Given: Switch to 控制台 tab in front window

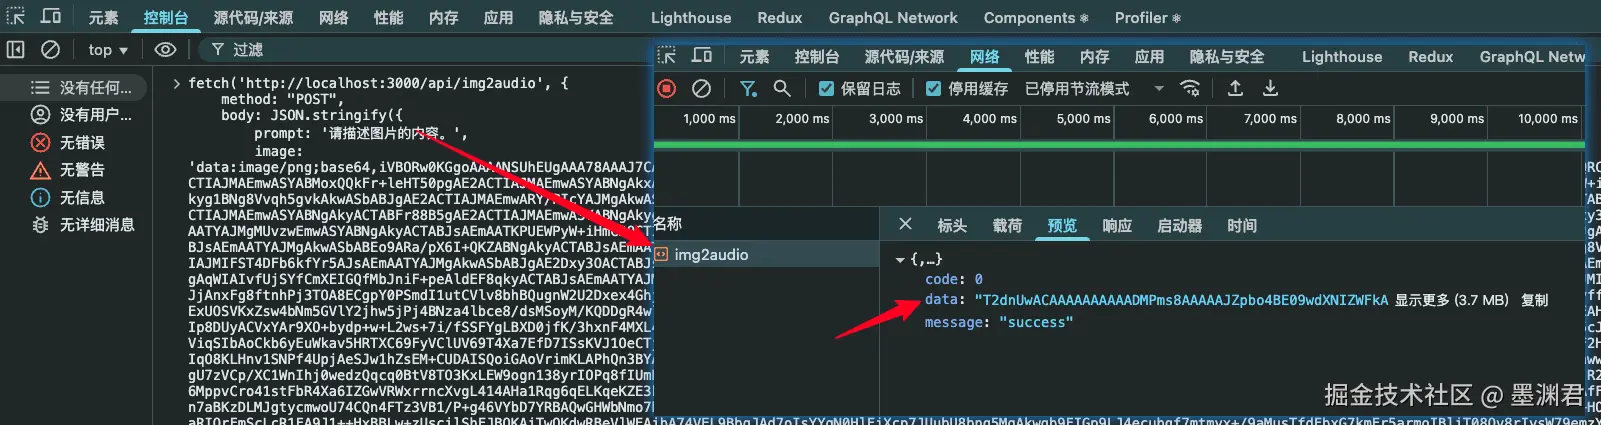Looking at the screenshot, I should tap(817, 57).
